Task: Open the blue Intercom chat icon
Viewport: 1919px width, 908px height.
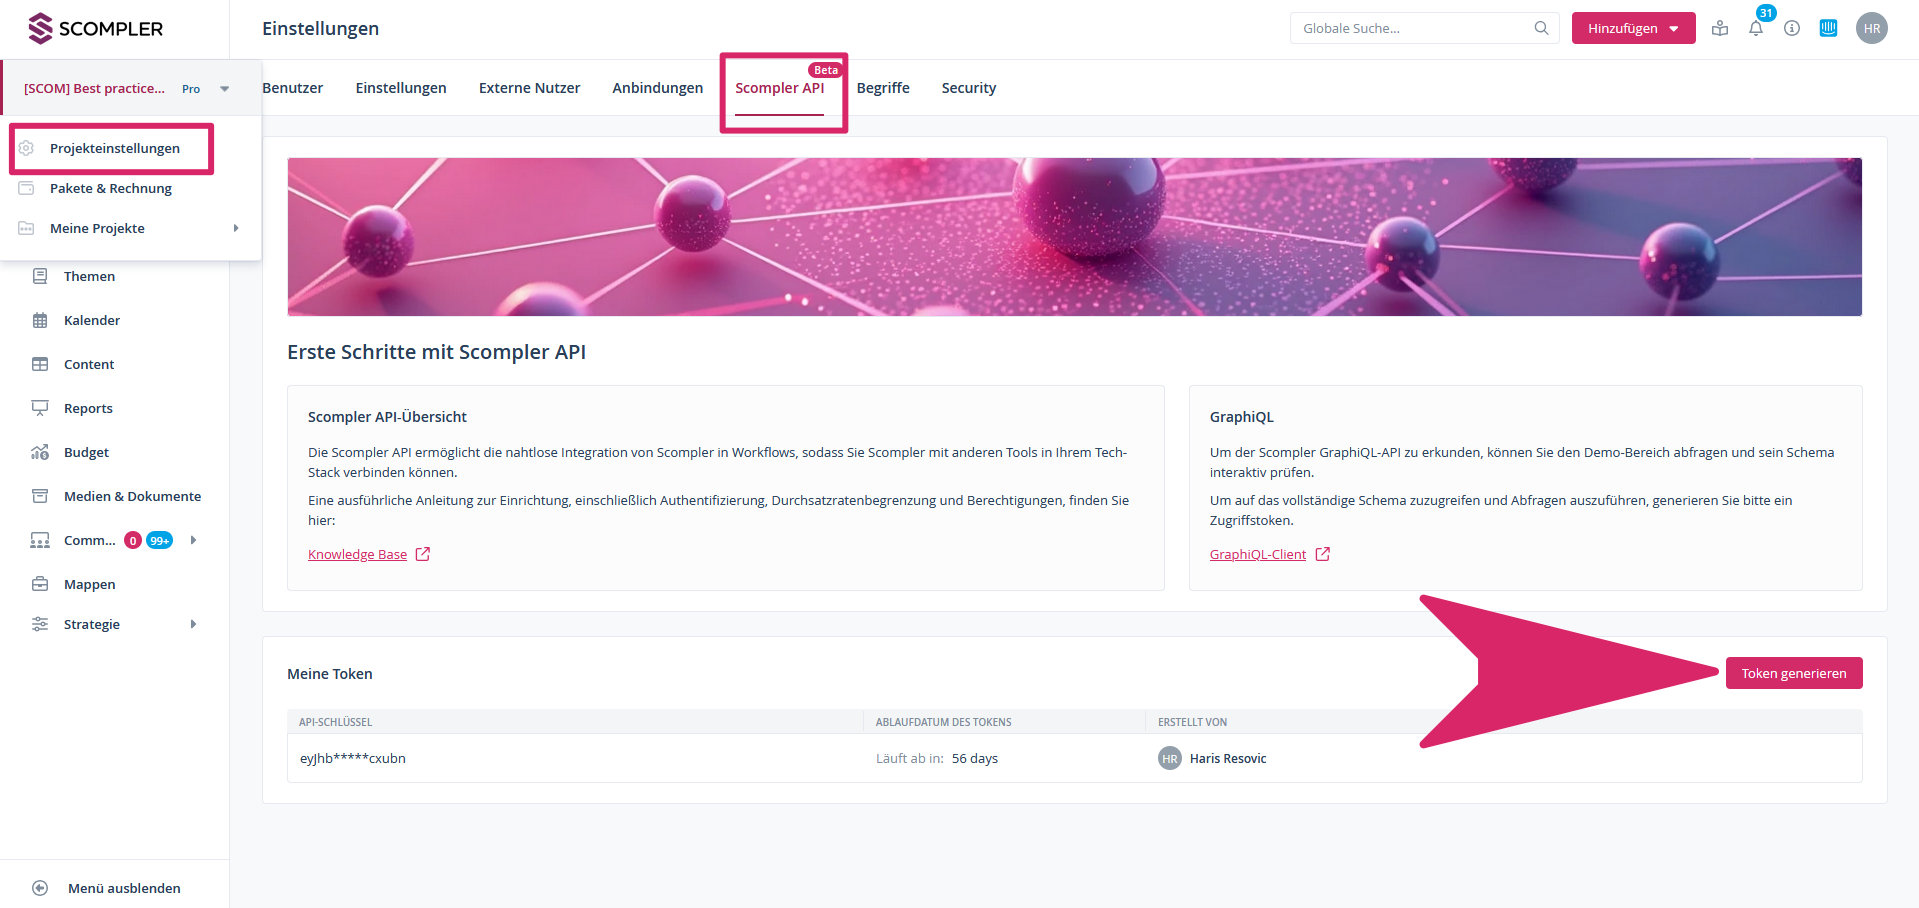Action: click(x=1828, y=29)
